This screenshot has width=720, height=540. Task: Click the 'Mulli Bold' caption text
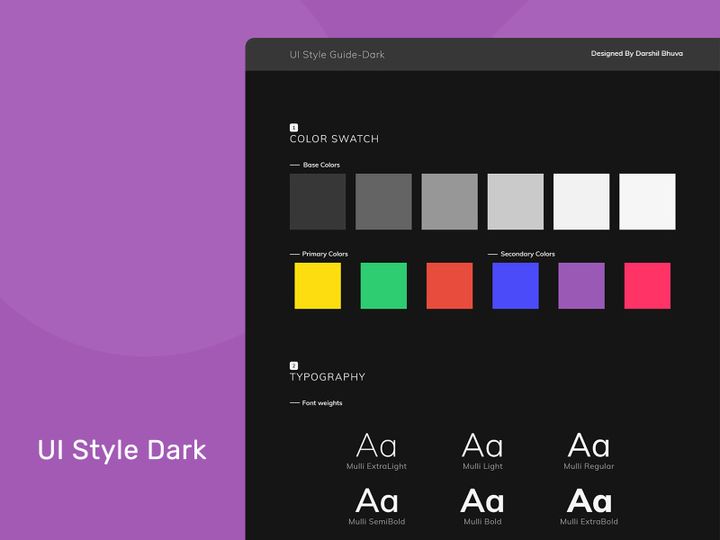click(x=483, y=522)
